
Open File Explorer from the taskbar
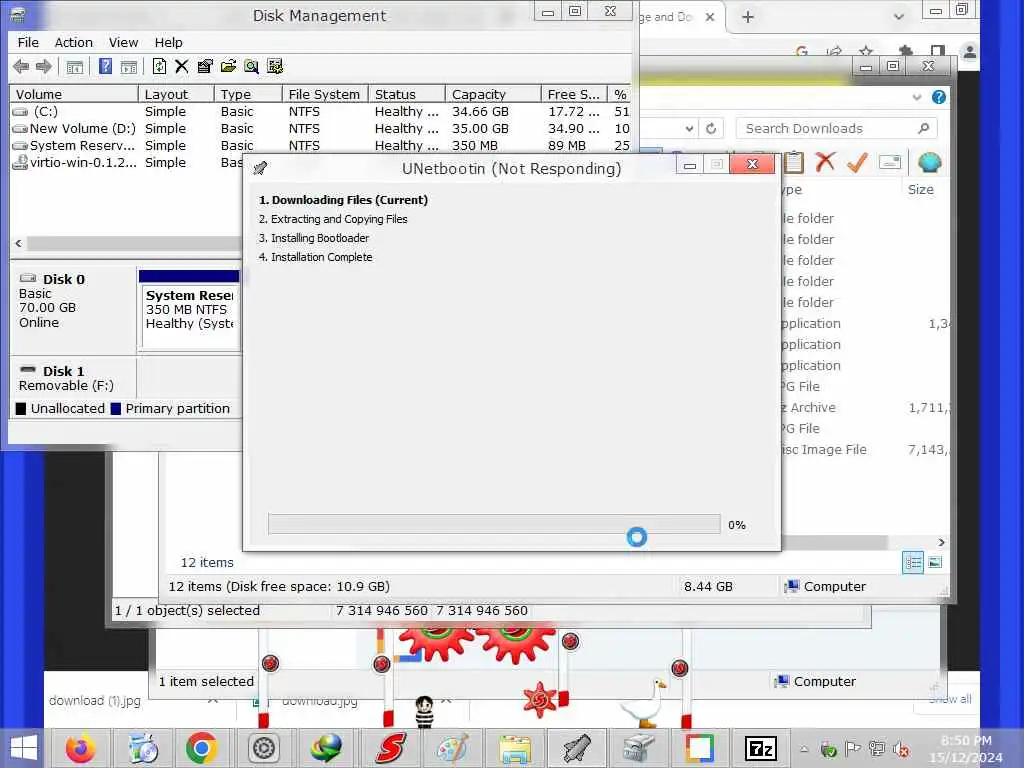515,748
